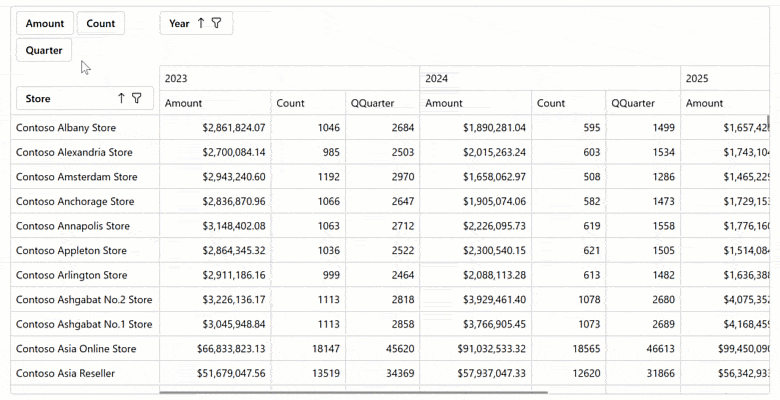This screenshot has width=780, height=400.
Task: Click the 2024 count cell 1078
Action: (569, 300)
